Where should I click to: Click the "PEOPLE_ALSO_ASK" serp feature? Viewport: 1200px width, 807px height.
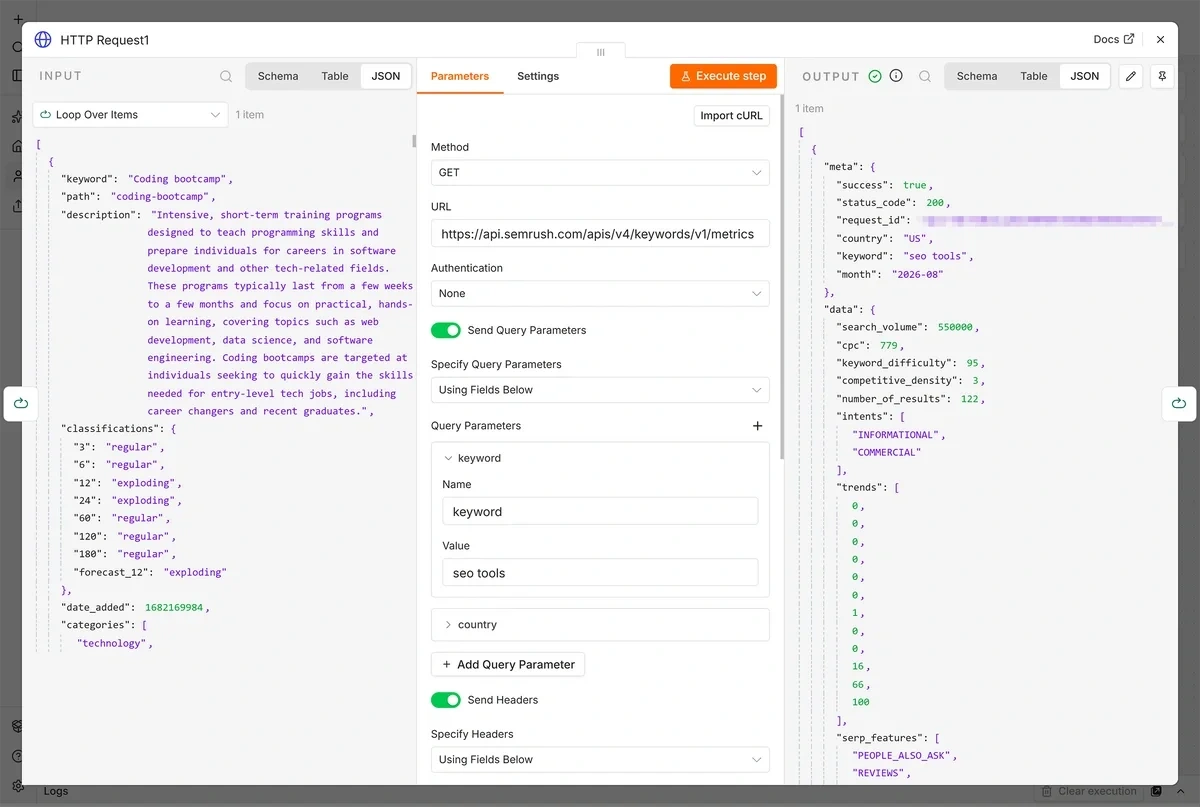coord(901,756)
